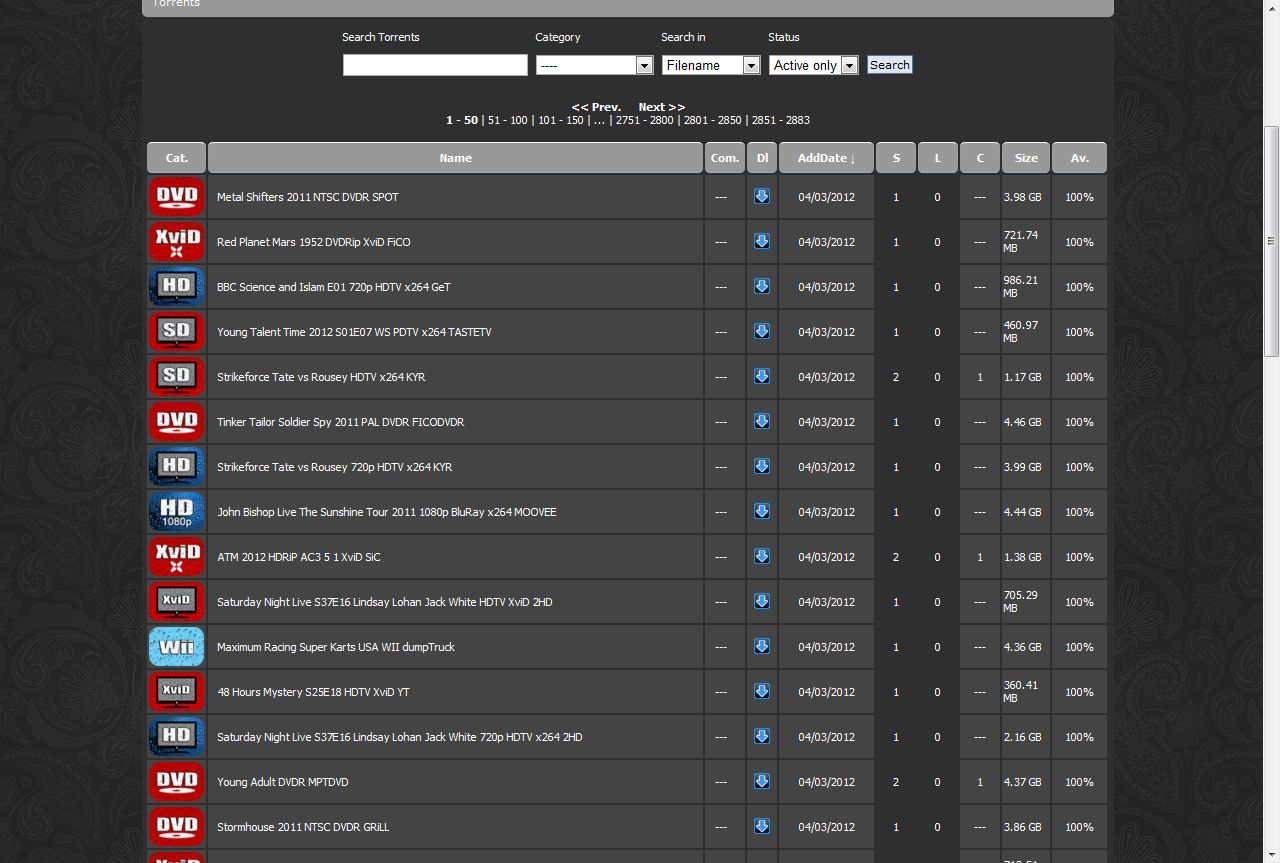Screen dimensions: 1280x863
Task: Sort by Cat. column header
Action: (x=177, y=158)
